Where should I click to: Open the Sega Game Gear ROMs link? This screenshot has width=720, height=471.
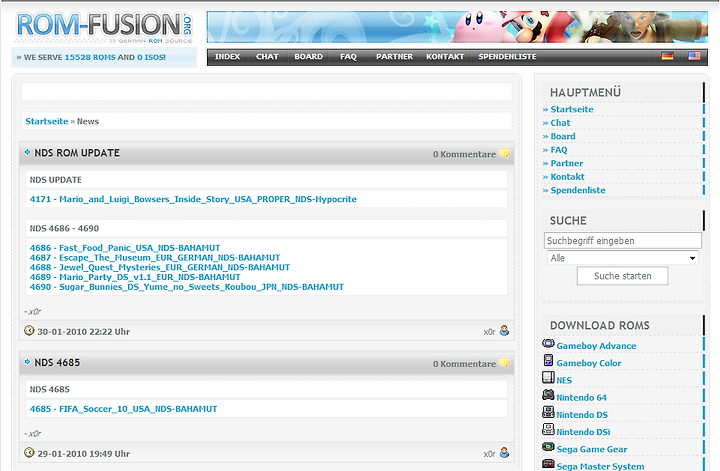[x=592, y=449]
